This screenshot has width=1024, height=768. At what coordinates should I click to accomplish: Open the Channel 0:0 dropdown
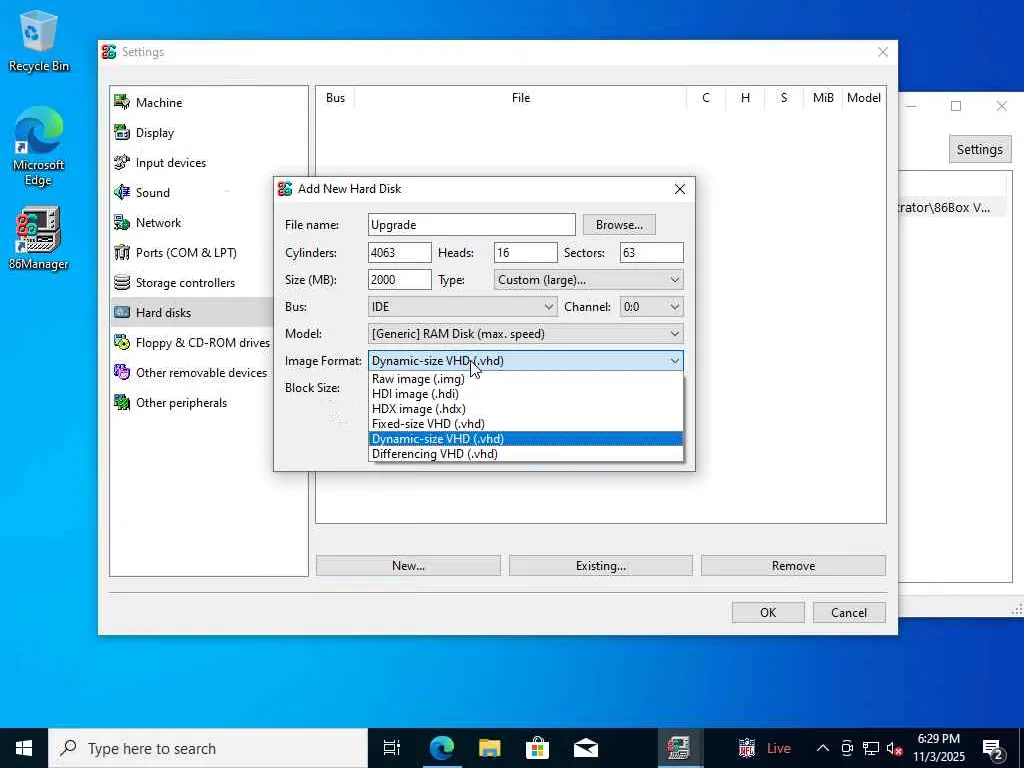coord(651,306)
